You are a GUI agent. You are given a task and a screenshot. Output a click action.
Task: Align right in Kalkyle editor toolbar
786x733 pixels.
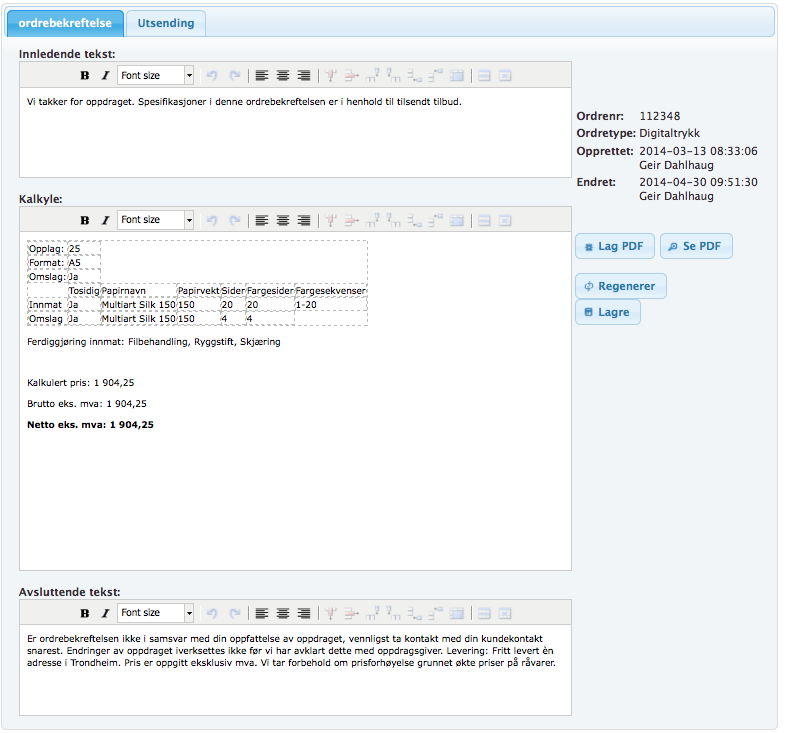pyautogui.click(x=304, y=220)
